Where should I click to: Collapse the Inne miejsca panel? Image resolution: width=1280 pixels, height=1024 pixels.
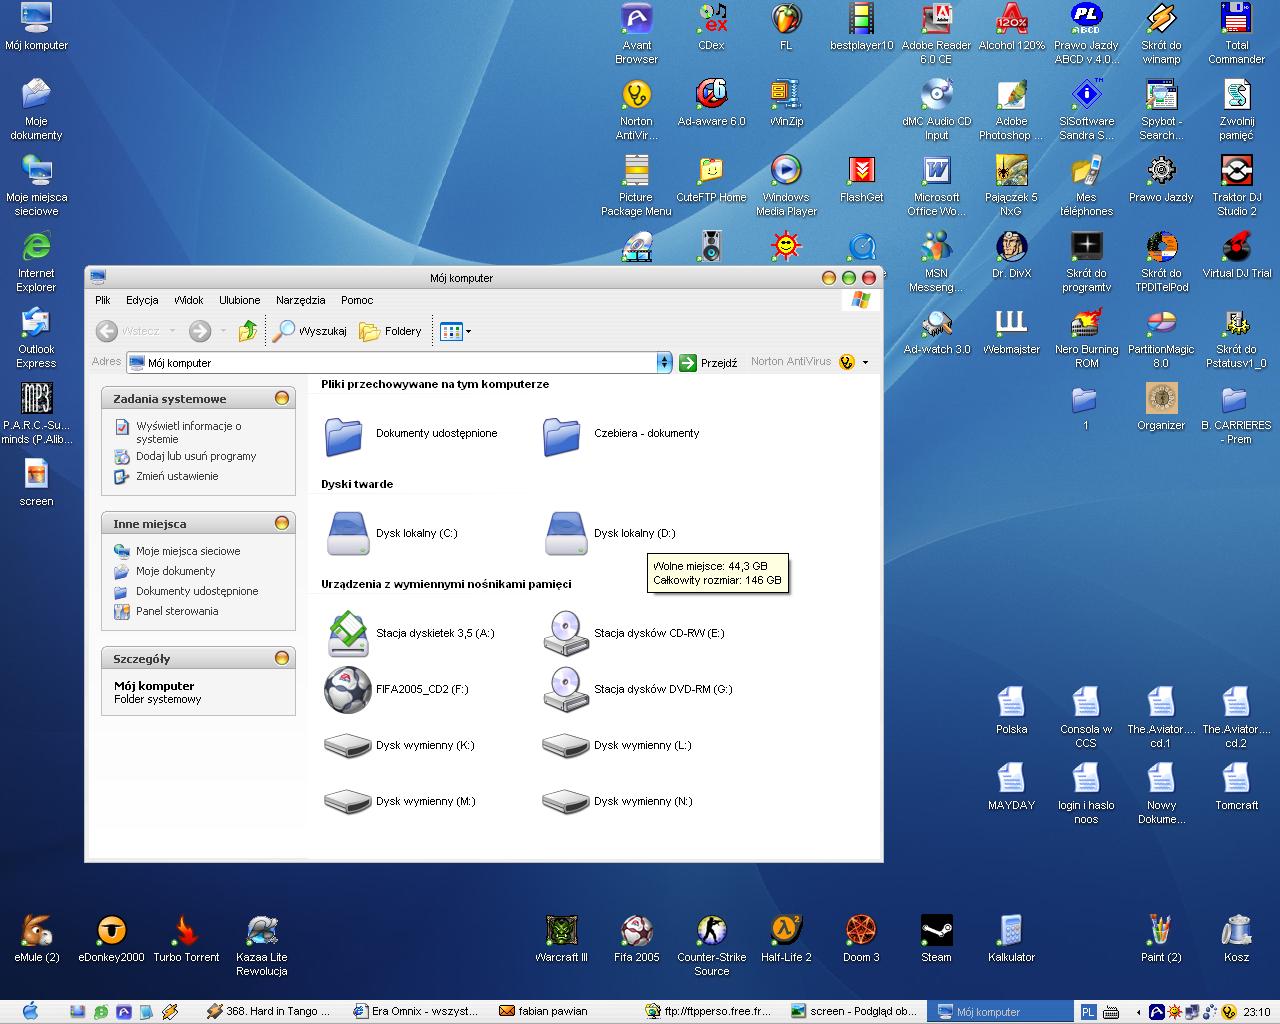coord(282,523)
